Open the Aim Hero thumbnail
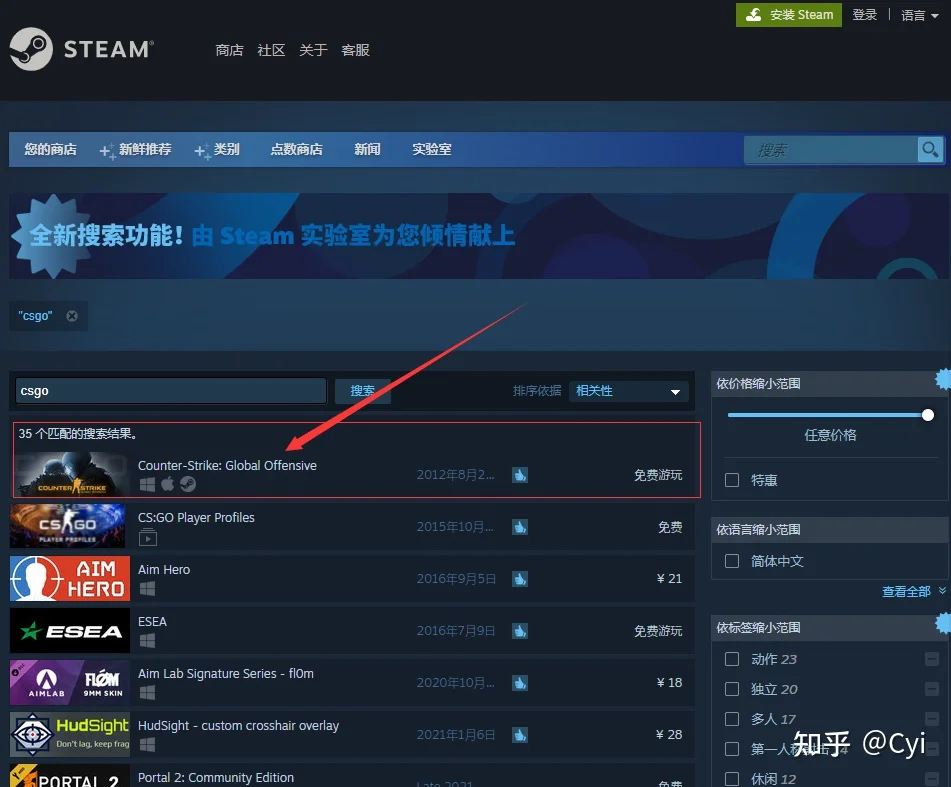951x787 pixels. tap(70, 578)
